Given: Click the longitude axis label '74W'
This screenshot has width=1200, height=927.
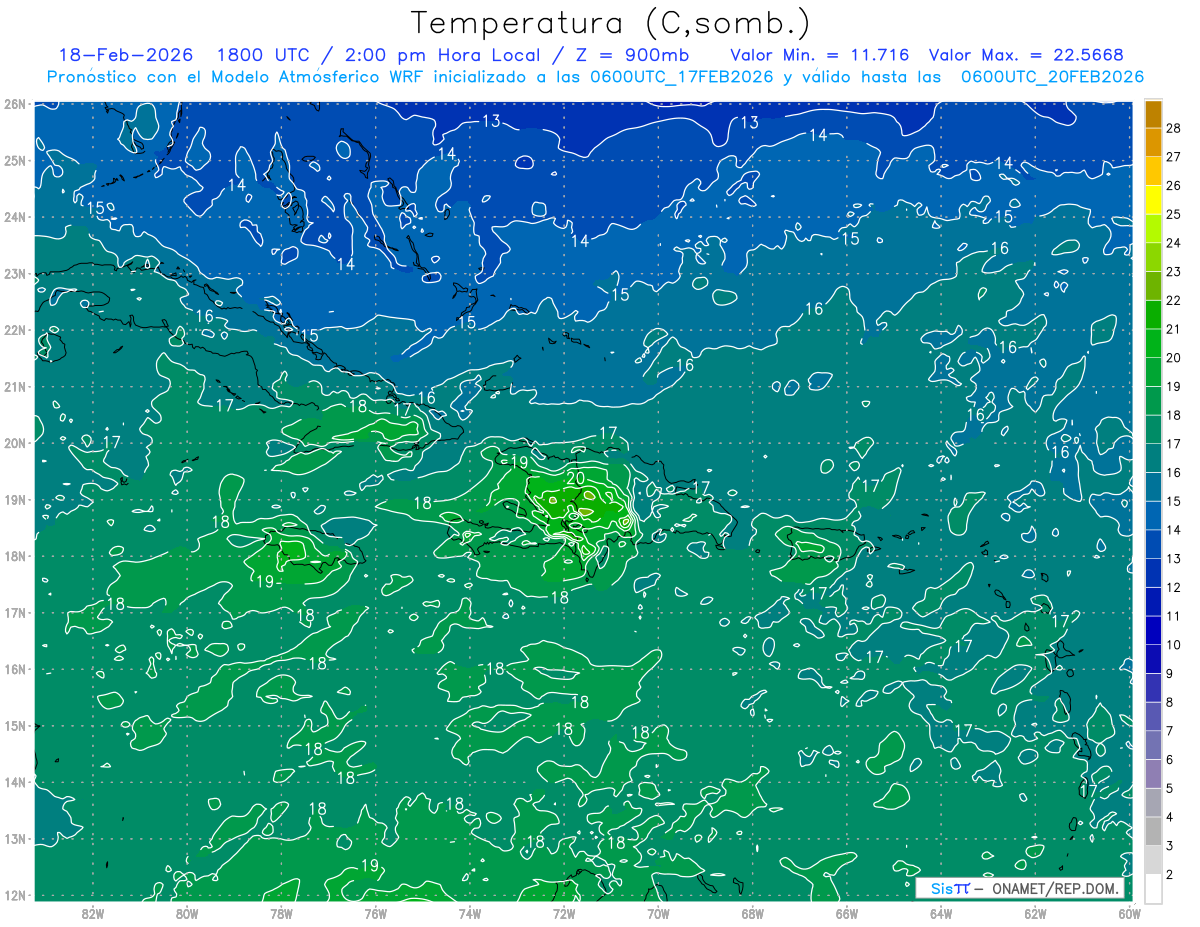Looking at the screenshot, I should coord(469,913).
